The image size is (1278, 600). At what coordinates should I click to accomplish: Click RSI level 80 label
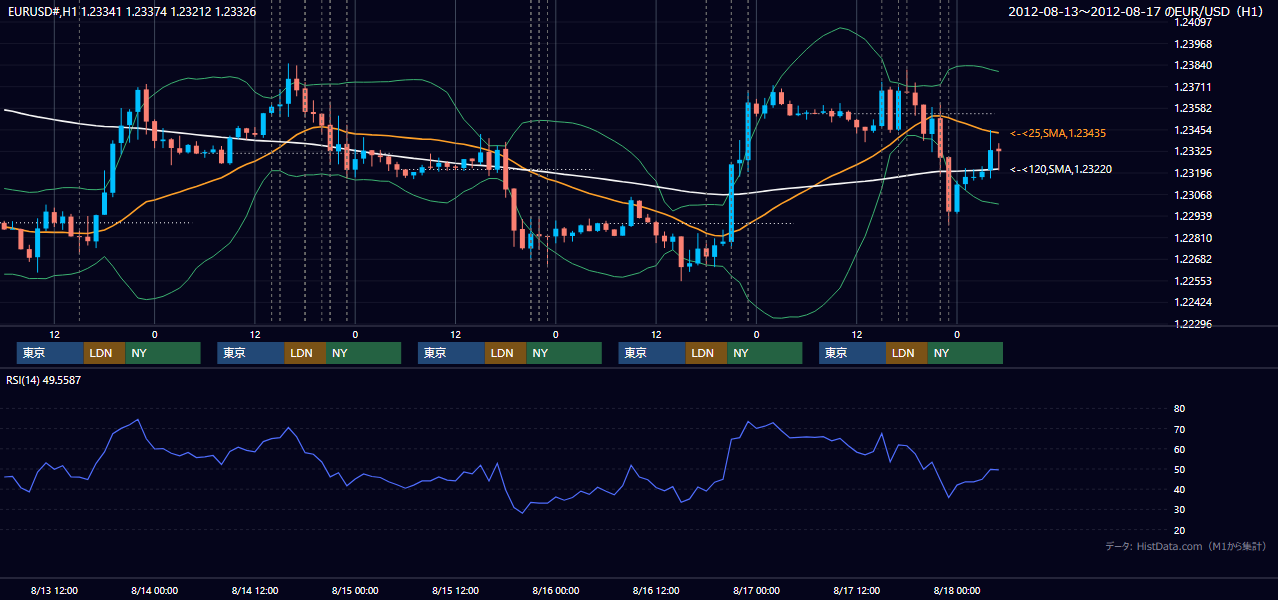tap(1179, 409)
